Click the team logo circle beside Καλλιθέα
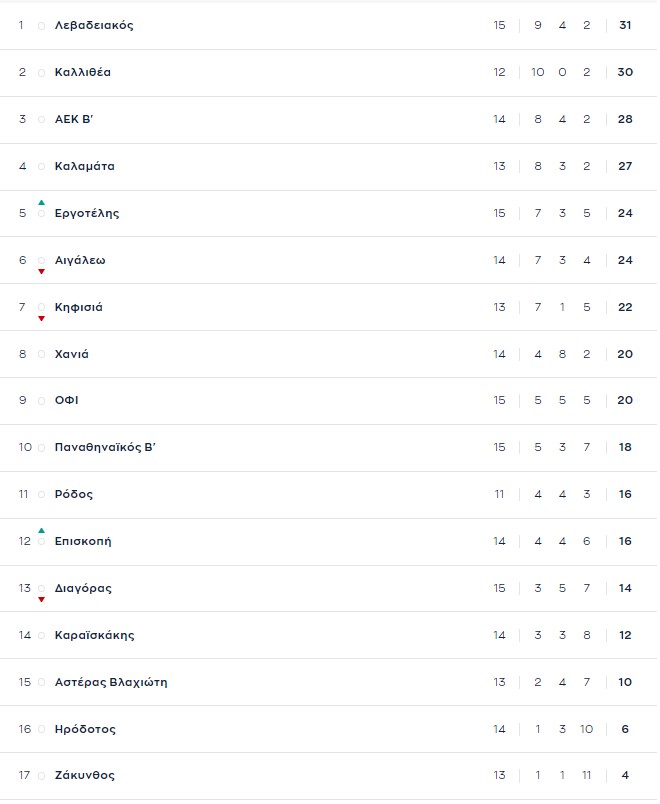 pyautogui.click(x=42, y=73)
